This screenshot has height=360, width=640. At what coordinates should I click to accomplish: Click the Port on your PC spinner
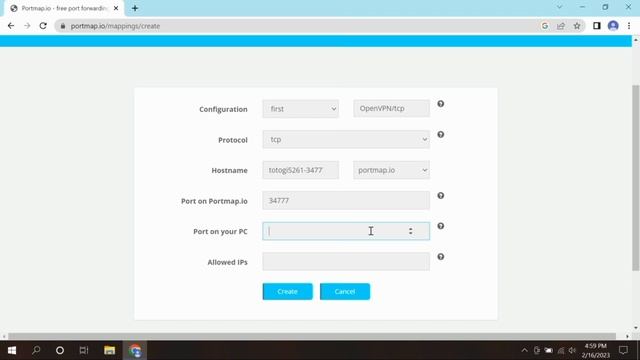point(411,231)
